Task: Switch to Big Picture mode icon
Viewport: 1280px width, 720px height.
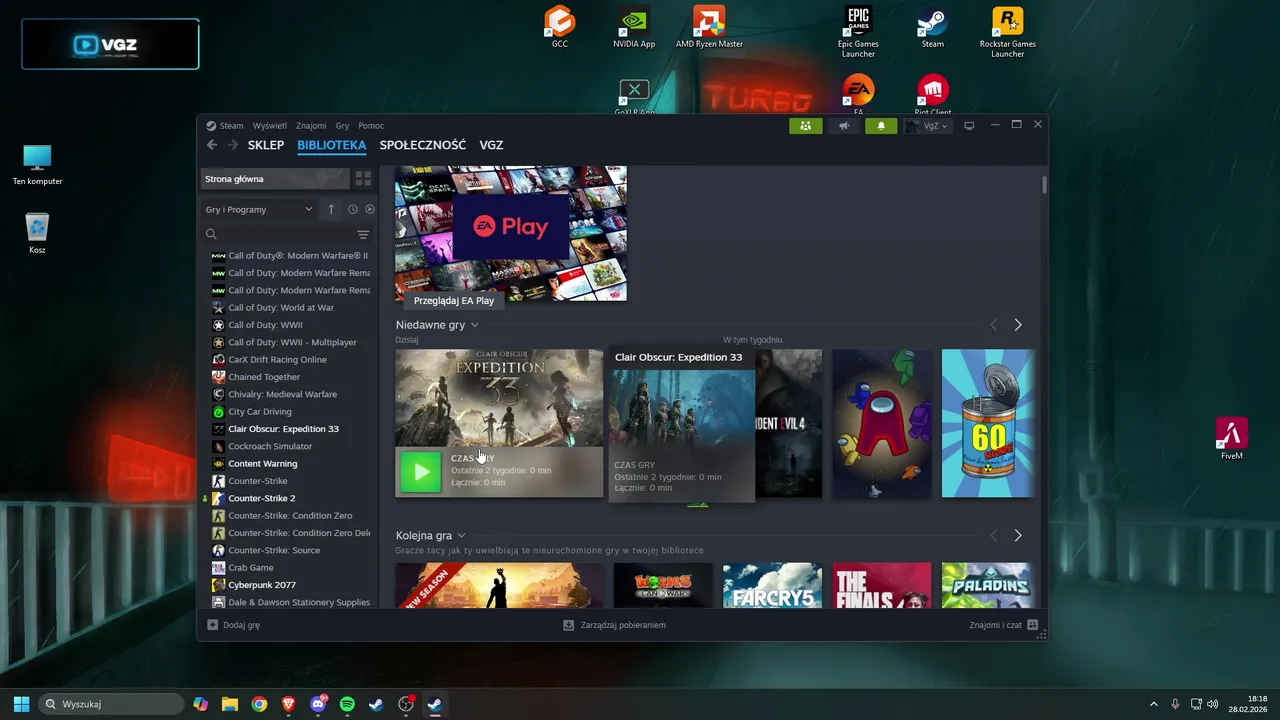Action: click(x=969, y=126)
